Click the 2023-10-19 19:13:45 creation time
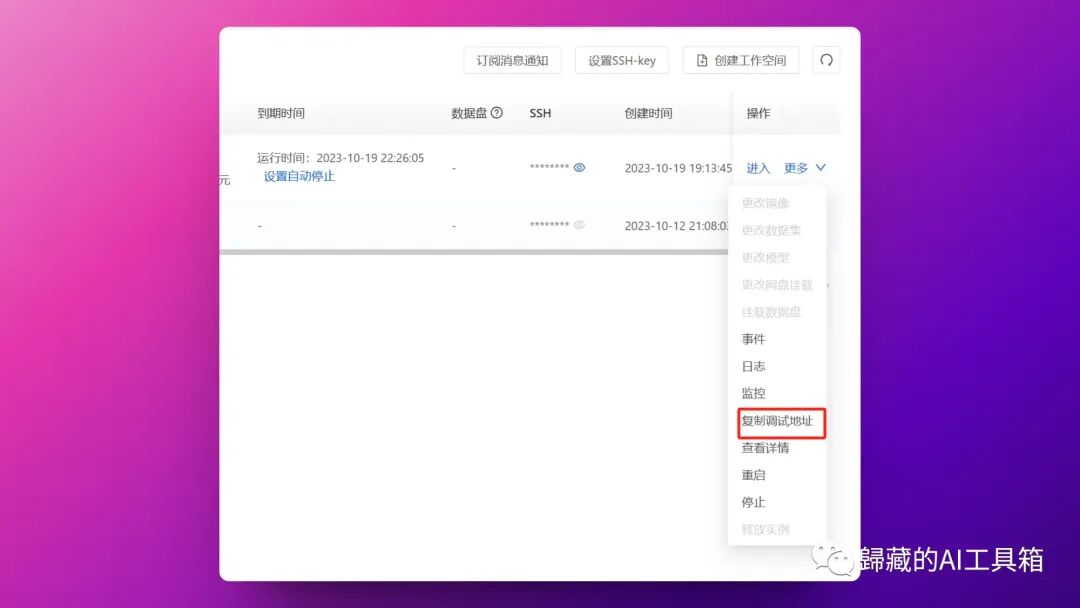The image size is (1080, 608). point(678,168)
